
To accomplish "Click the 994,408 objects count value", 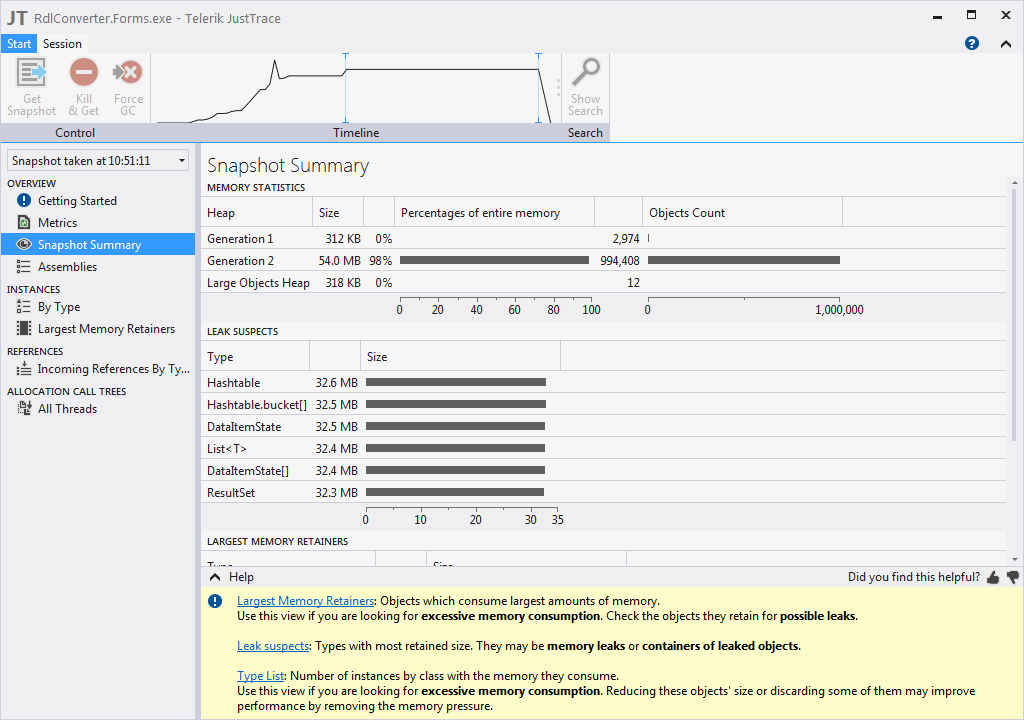I will click(620, 261).
